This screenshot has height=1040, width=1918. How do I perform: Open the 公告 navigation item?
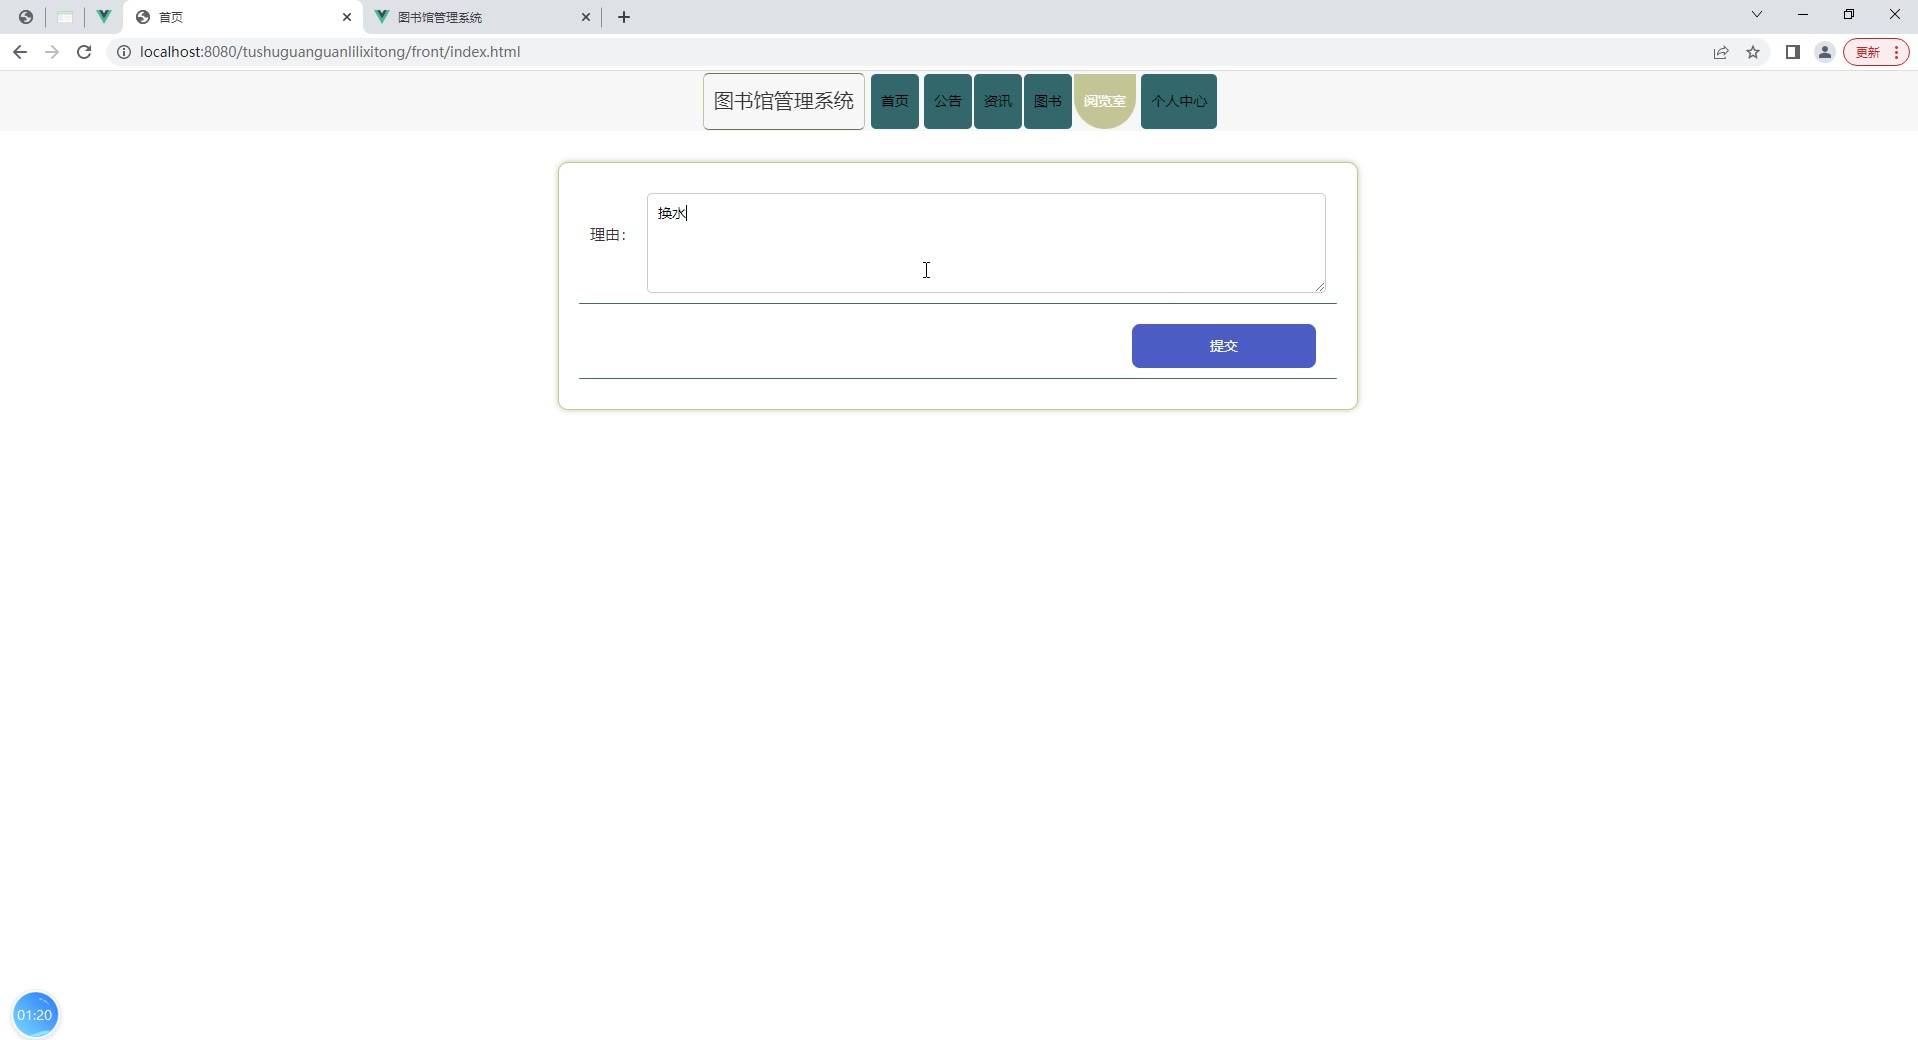(x=948, y=101)
